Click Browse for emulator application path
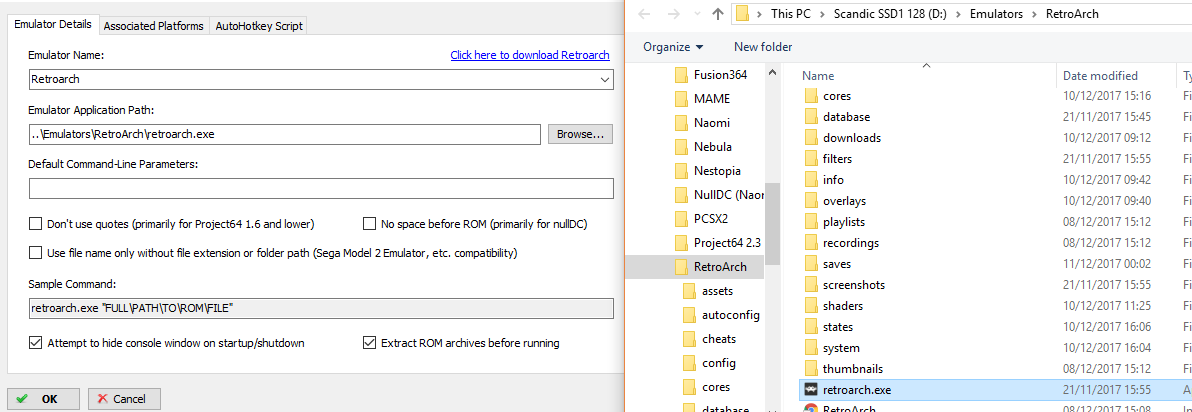Viewport: 1192px width, 412px height. 580,134
